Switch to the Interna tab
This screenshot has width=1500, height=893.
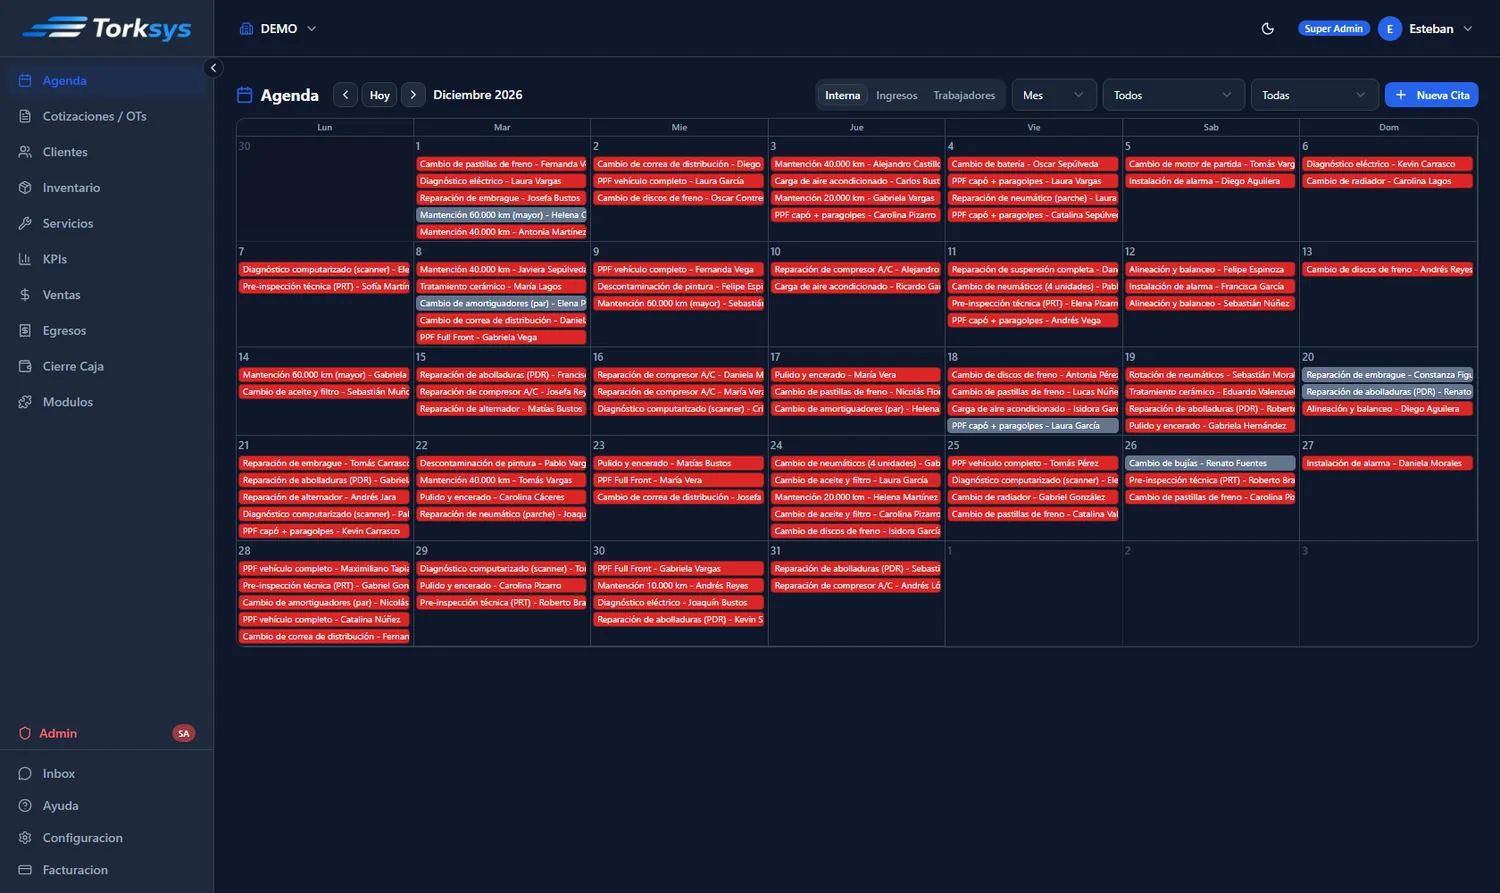(x=842, y=96)
